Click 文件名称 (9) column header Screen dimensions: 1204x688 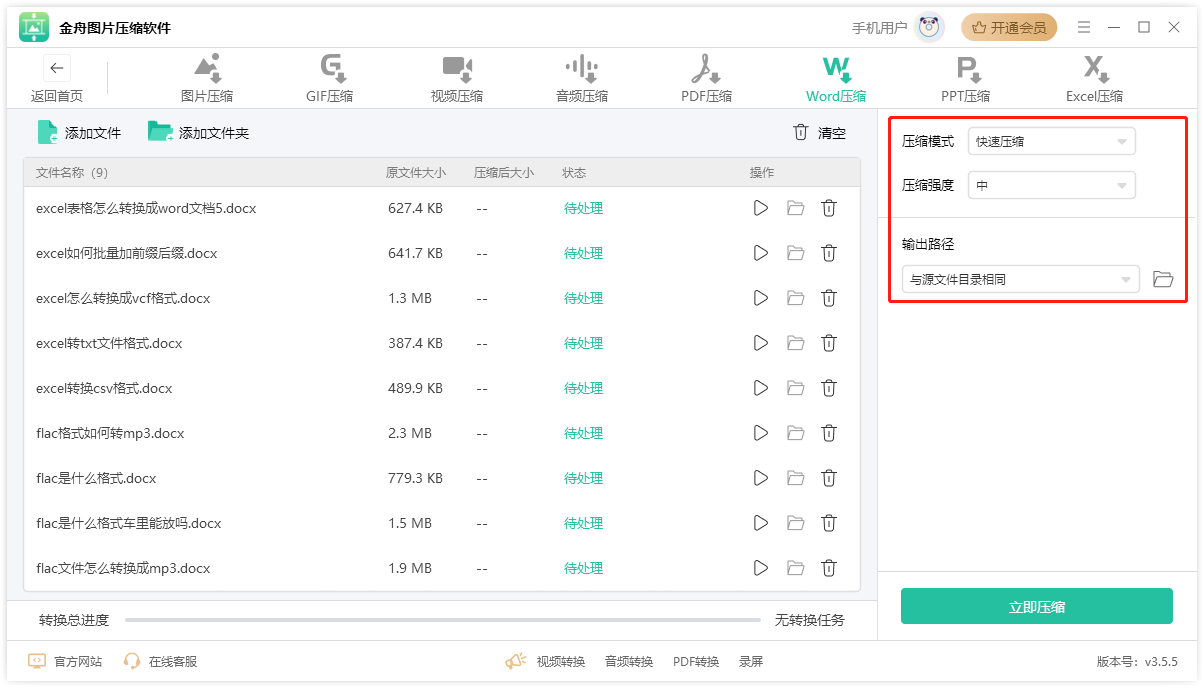[x=72, y=172]
